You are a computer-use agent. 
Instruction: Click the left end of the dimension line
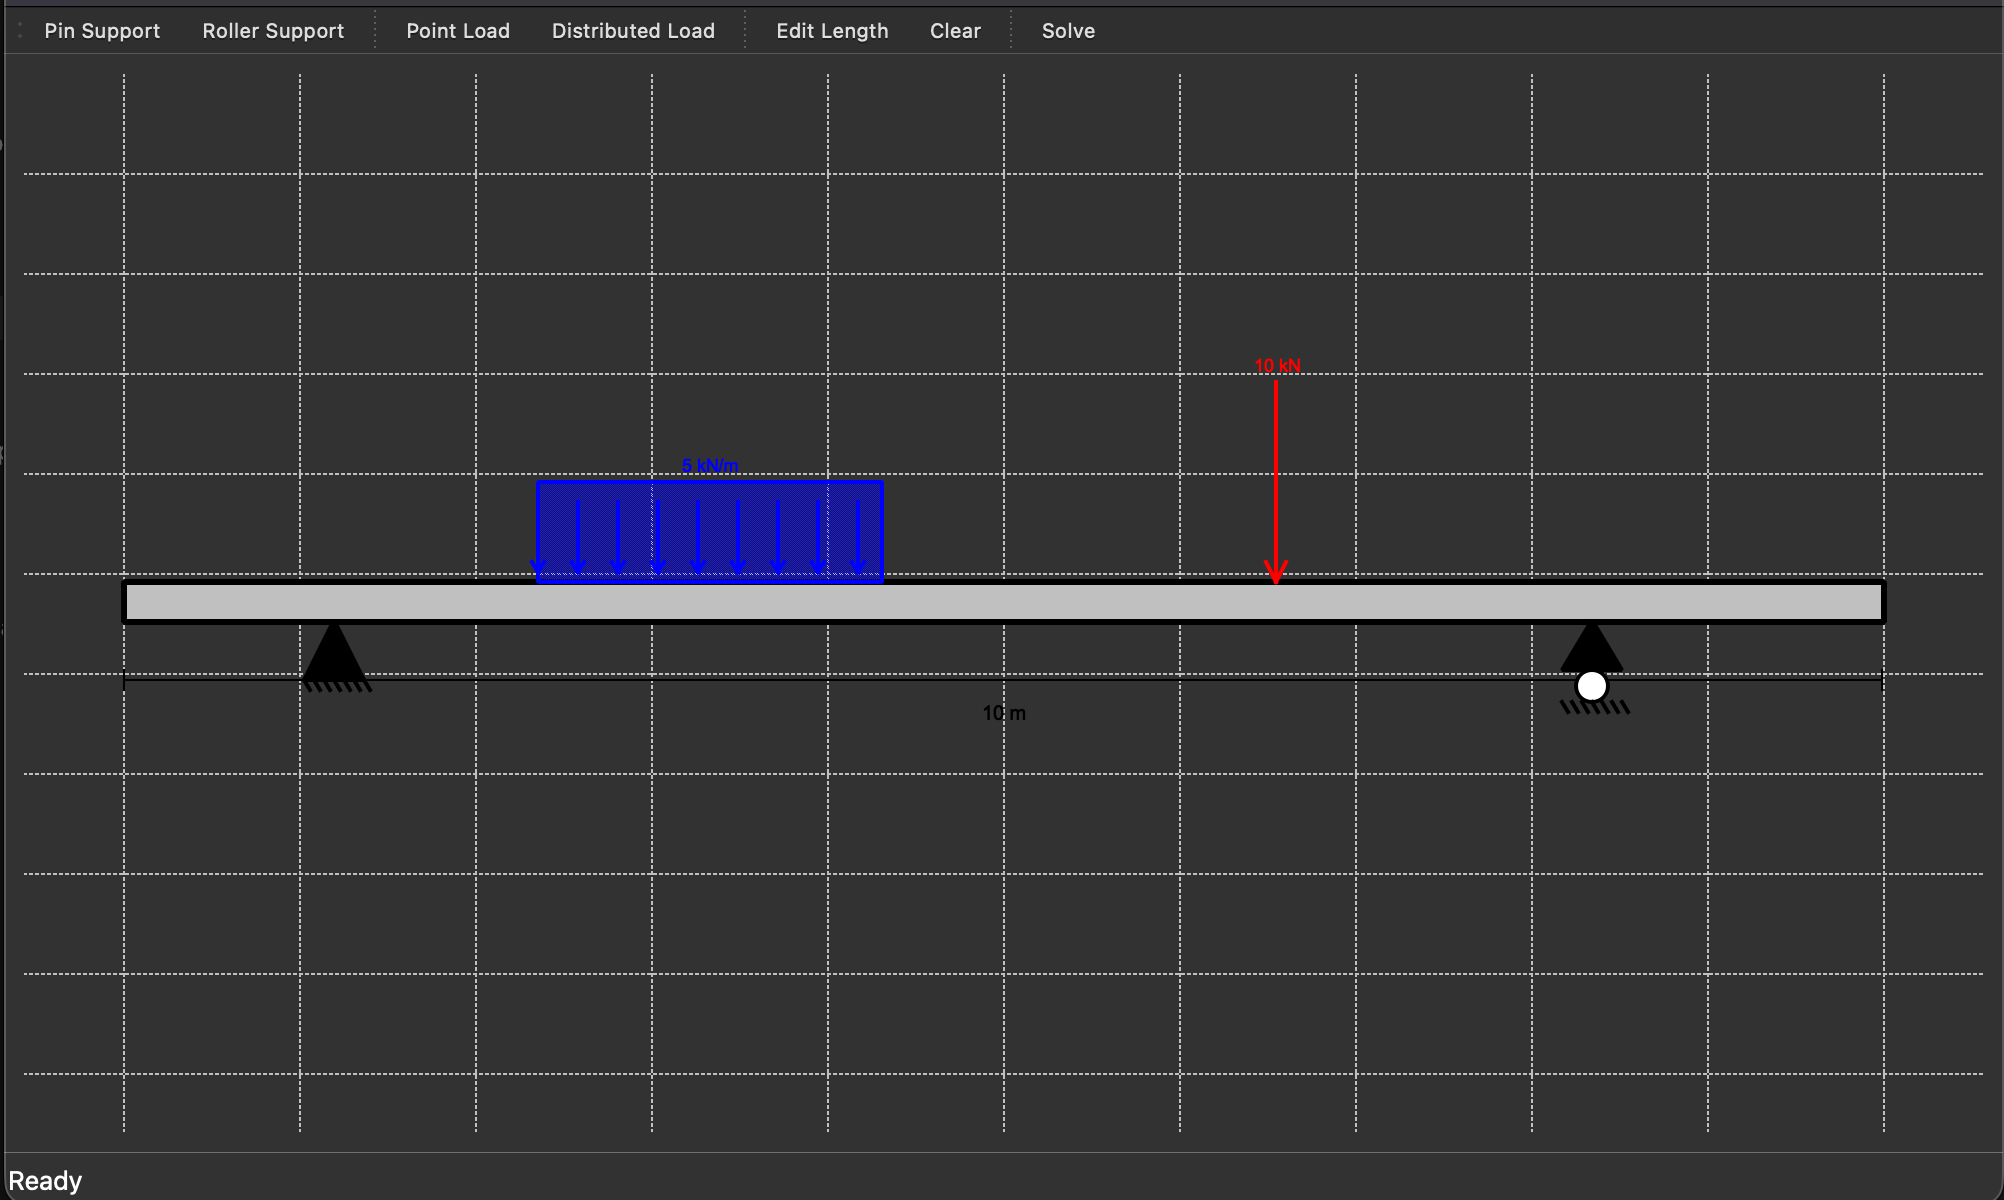(x=124, y=680)
